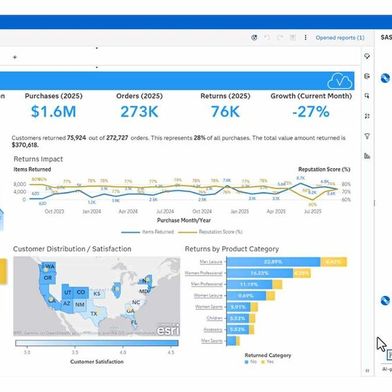Select Florida (FL) on the map
The image size is (392, 392).
[x=134, y=323]
